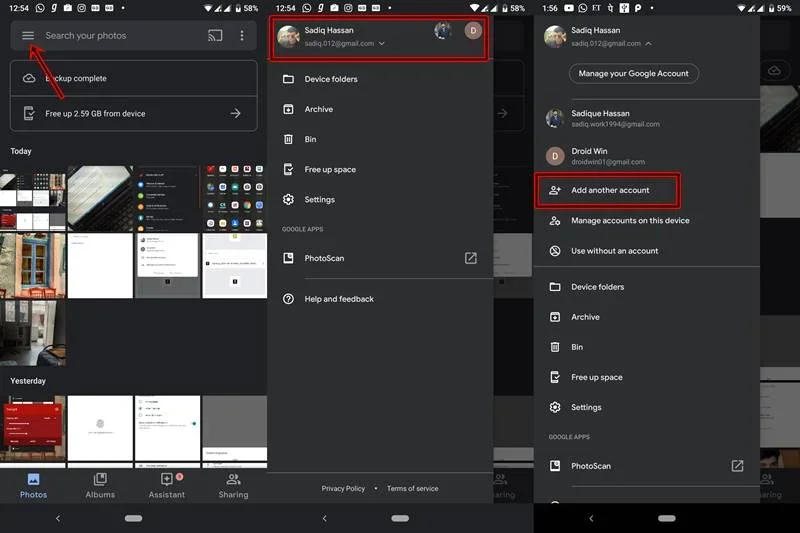
Task: Tap the home pill on the middle screen
Action: (400, 518)
